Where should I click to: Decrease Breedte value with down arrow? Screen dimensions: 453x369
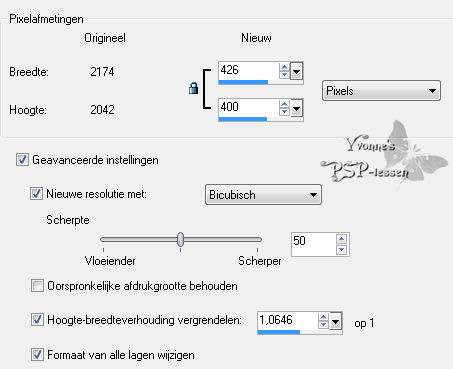point(284,75)
